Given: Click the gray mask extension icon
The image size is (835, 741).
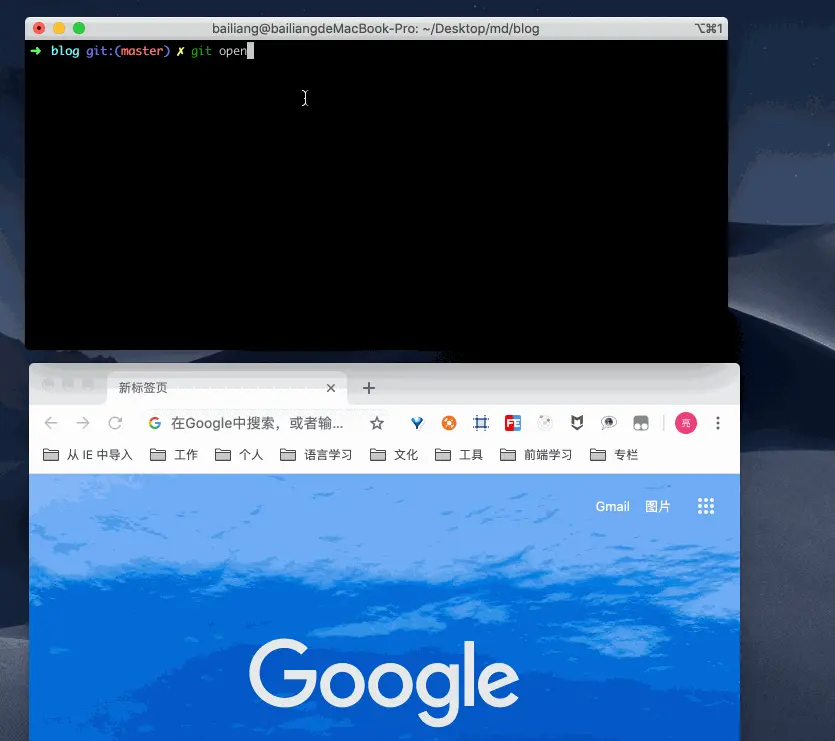Looking at the screenshot, I should tap(641, 423).
